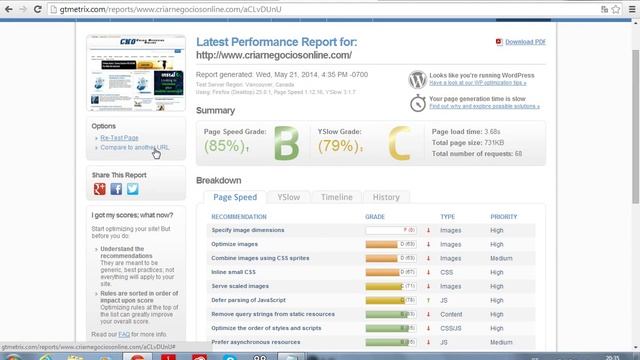640x360 pixels.
Task: Click Medium priority in CSS sprites row
Action: coord(501,258)
